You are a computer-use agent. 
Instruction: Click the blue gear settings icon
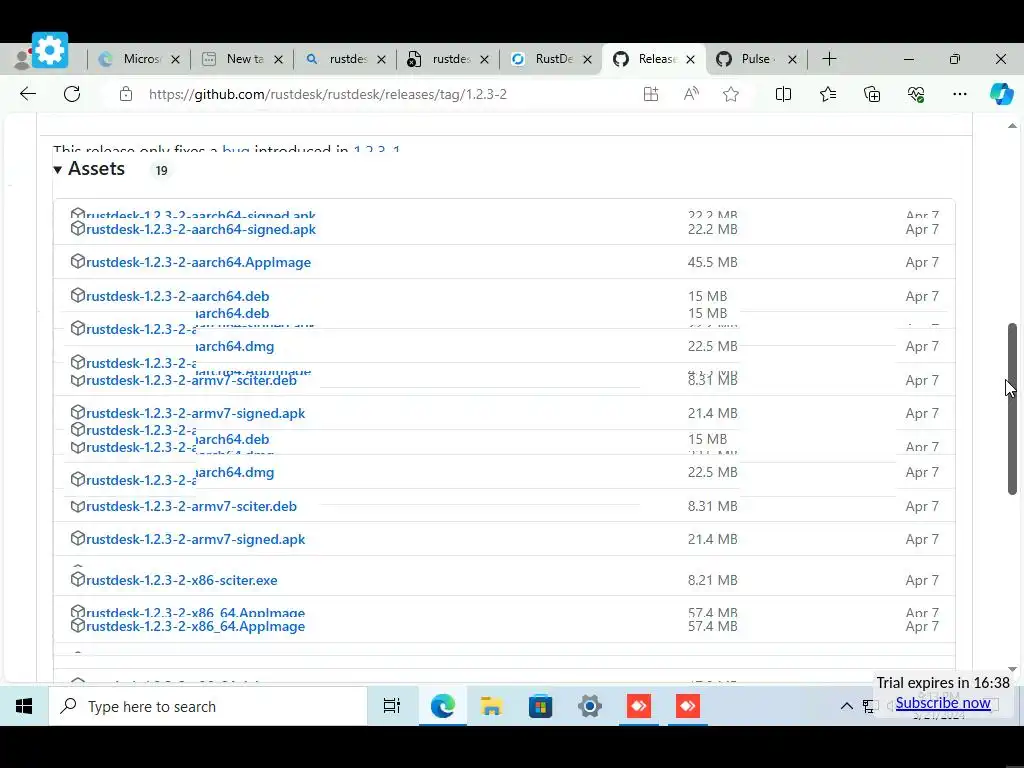click(x=50, y=50)
